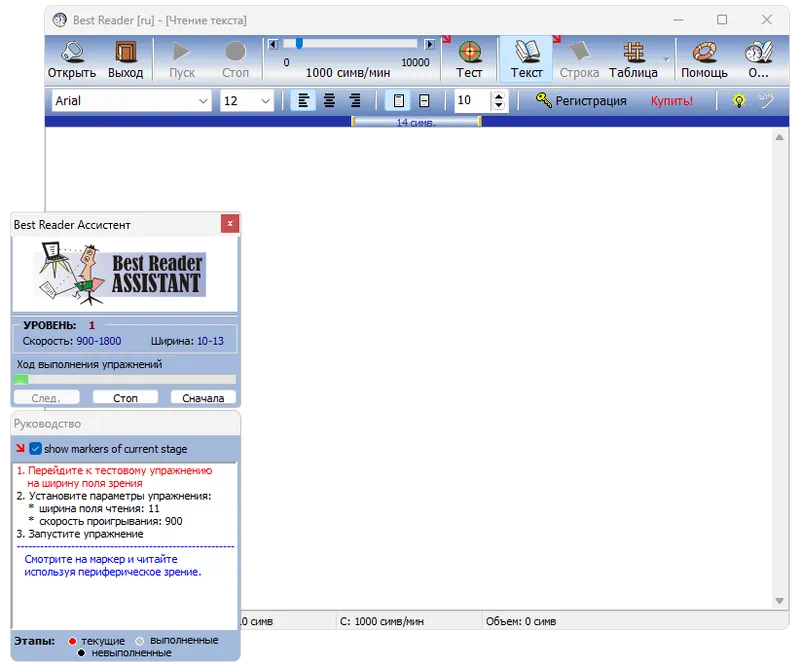This screenshot has width=800, height=669.
Task: Click the Стоп button in the main toolbar
Action: point(235,60)
